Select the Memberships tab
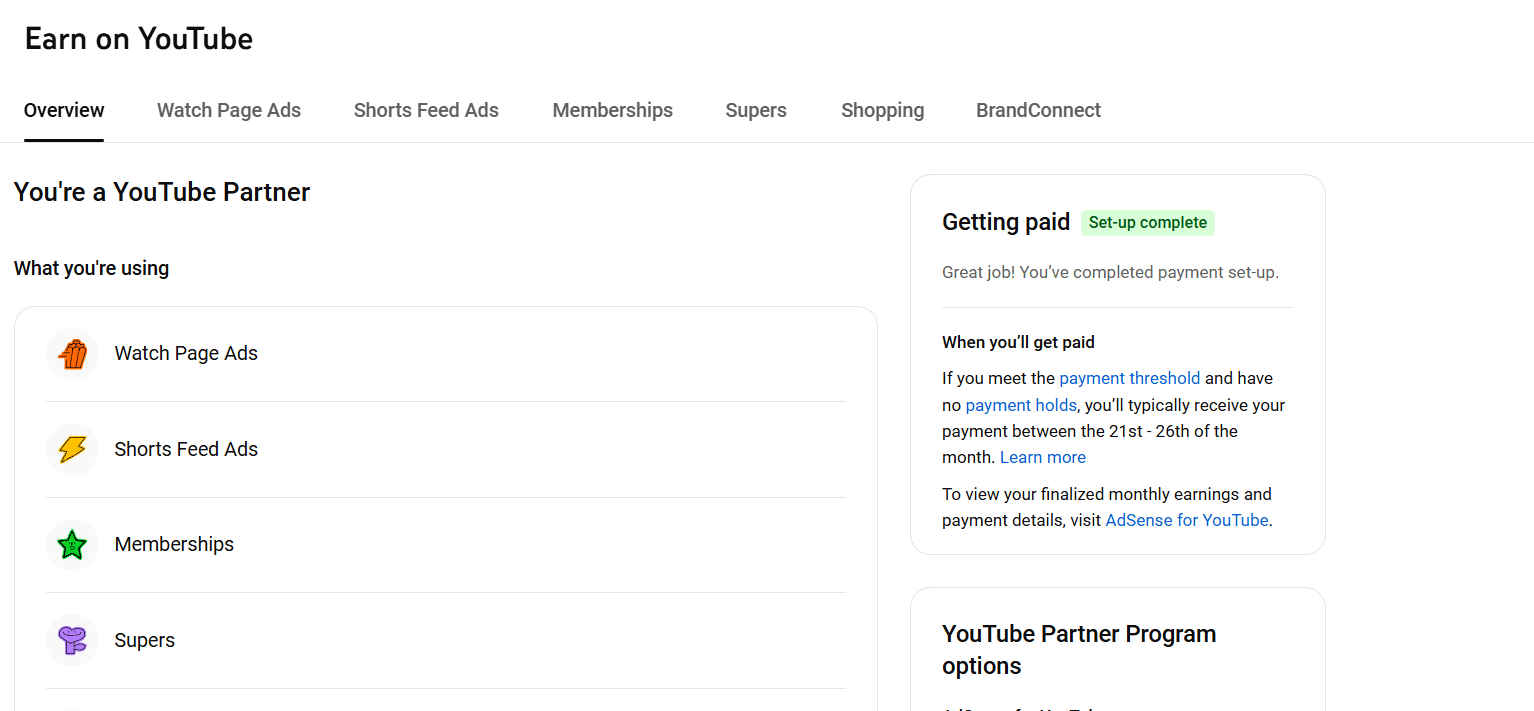Image resolution: width=1534 pixels, height=711 pixels. point(613,111)
